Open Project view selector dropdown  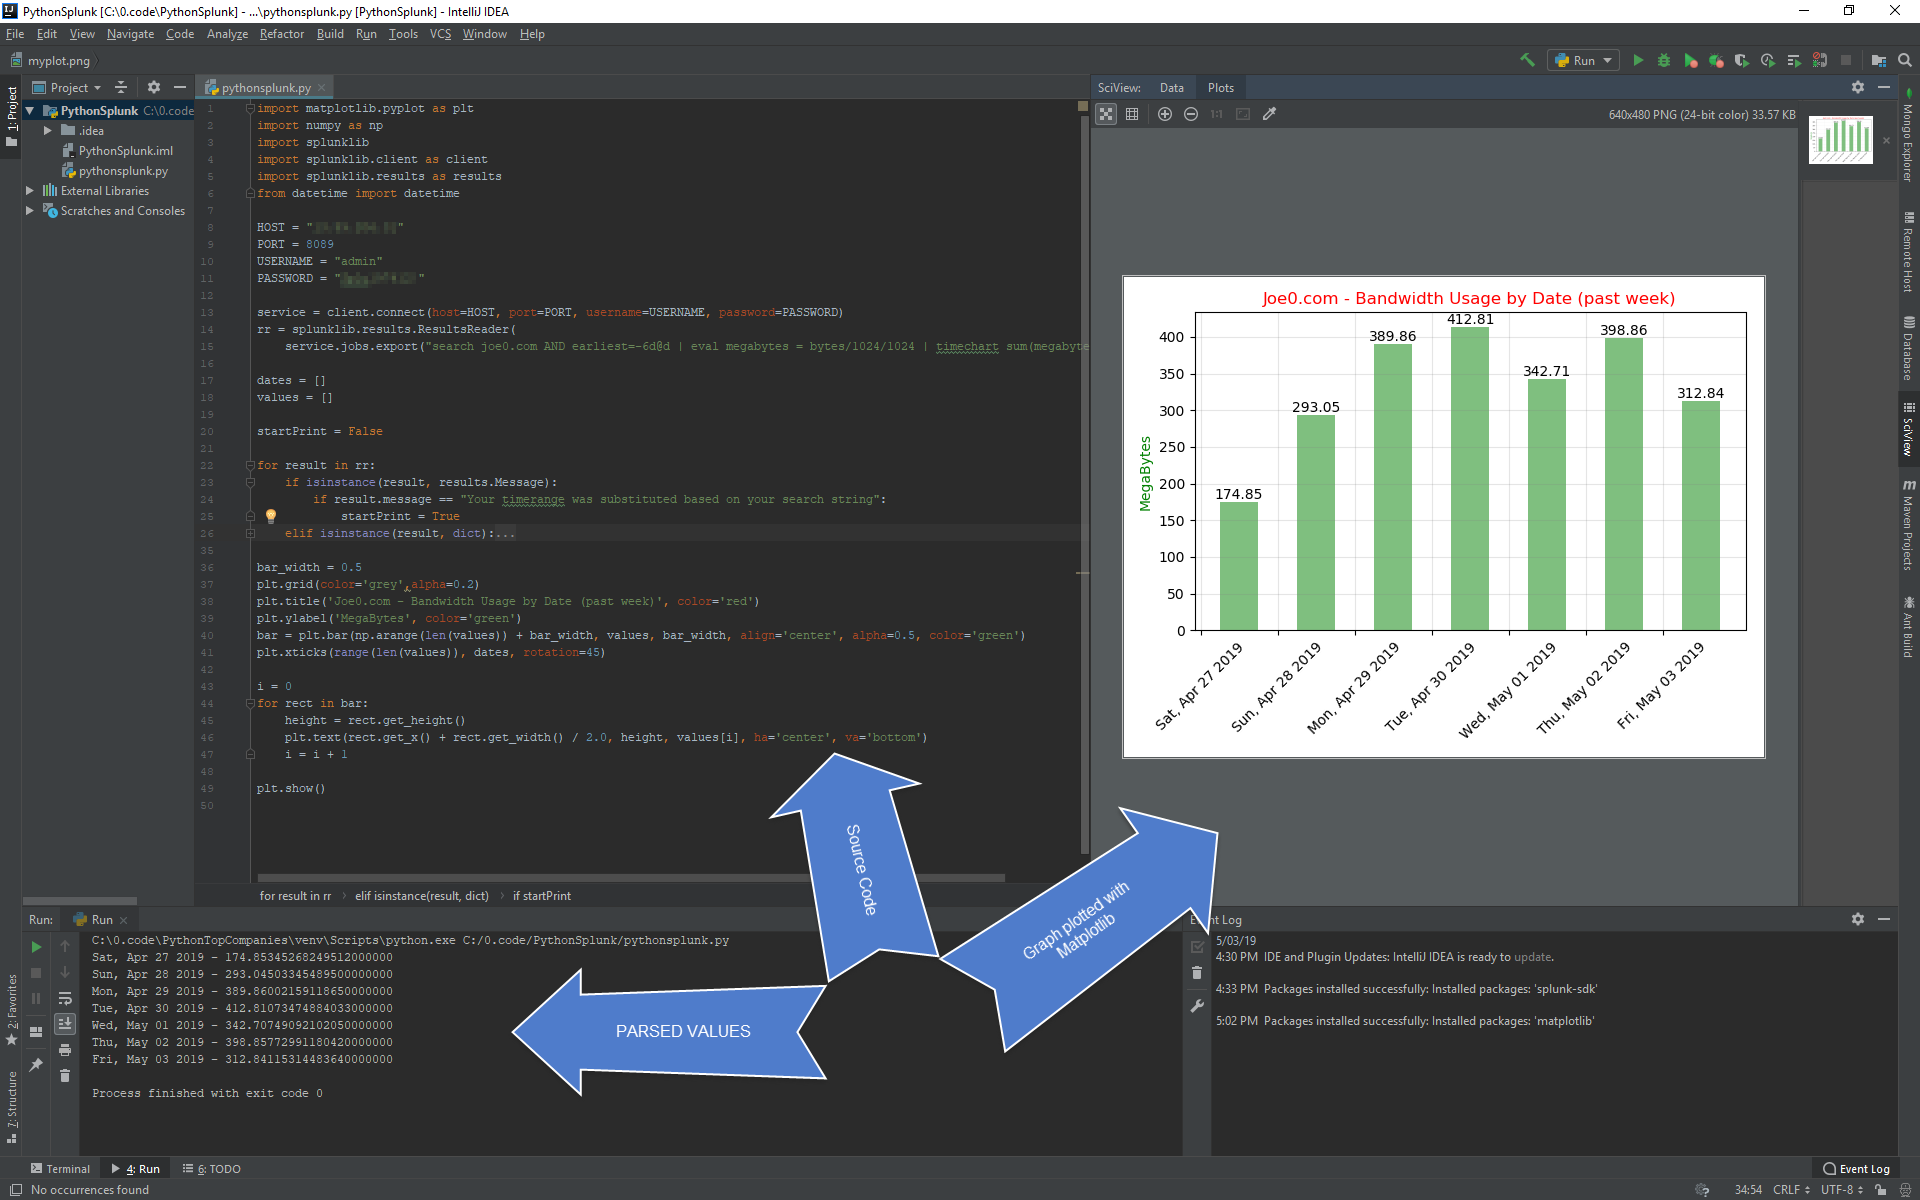tap(67, 87)
